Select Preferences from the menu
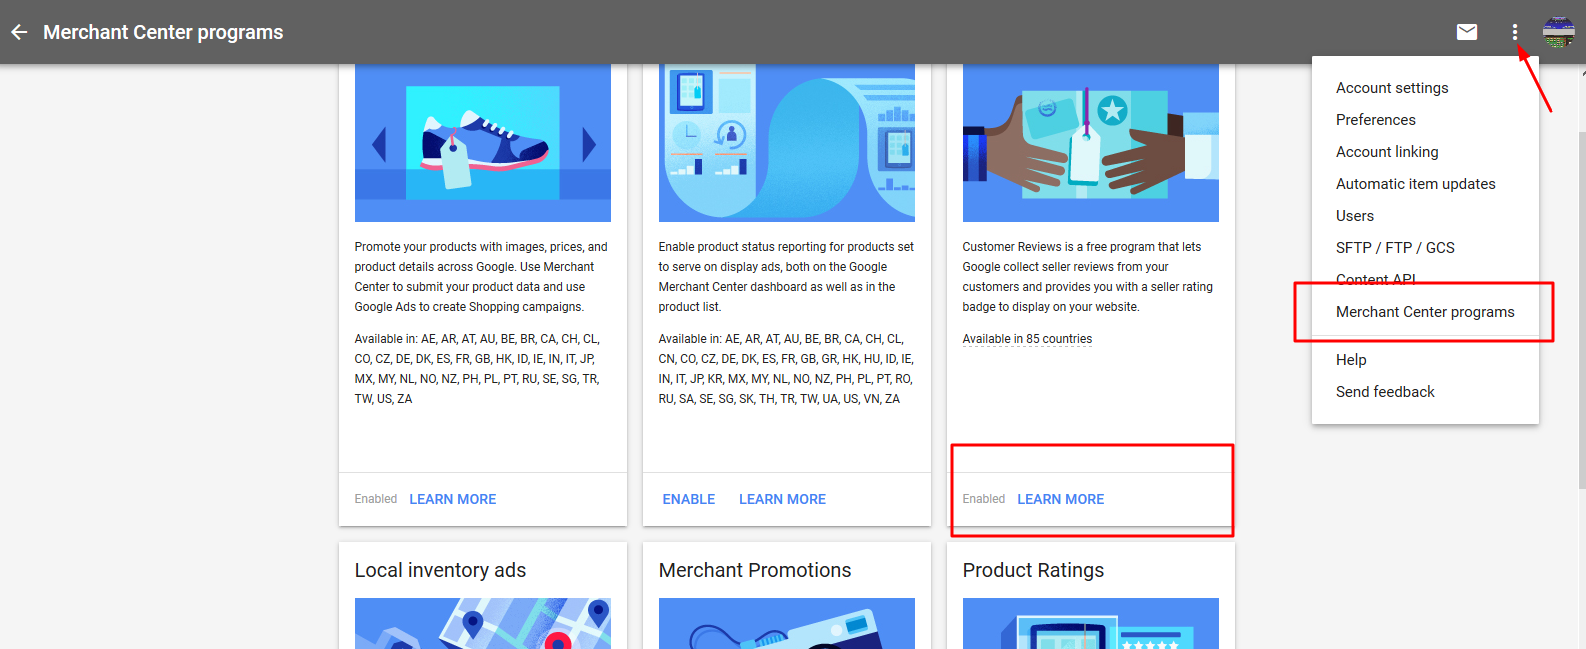Viewport: 1586px width, 649px height. pyautogui.click(x=1376, y=120)
